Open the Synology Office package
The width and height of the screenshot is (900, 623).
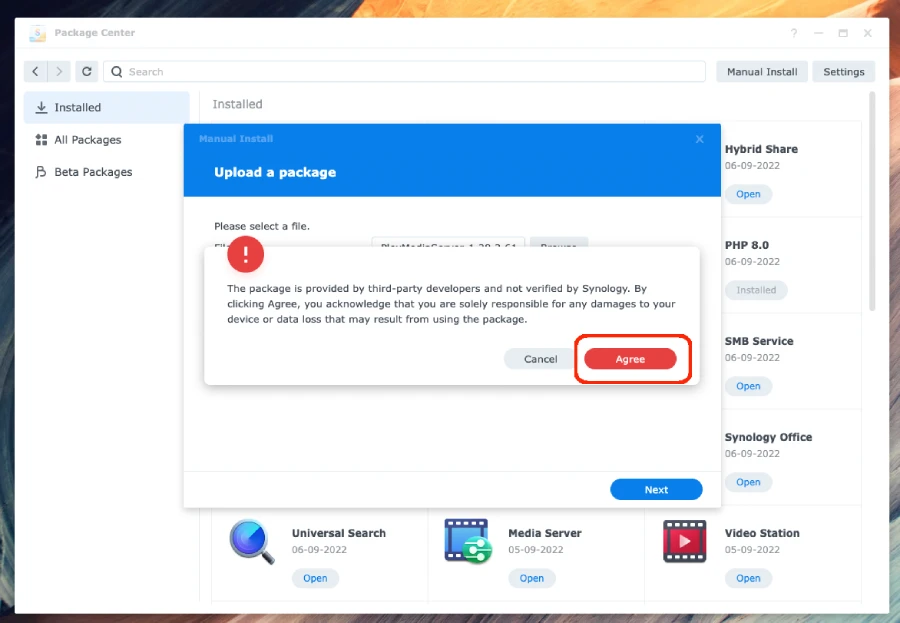click(x=748, y=482)
